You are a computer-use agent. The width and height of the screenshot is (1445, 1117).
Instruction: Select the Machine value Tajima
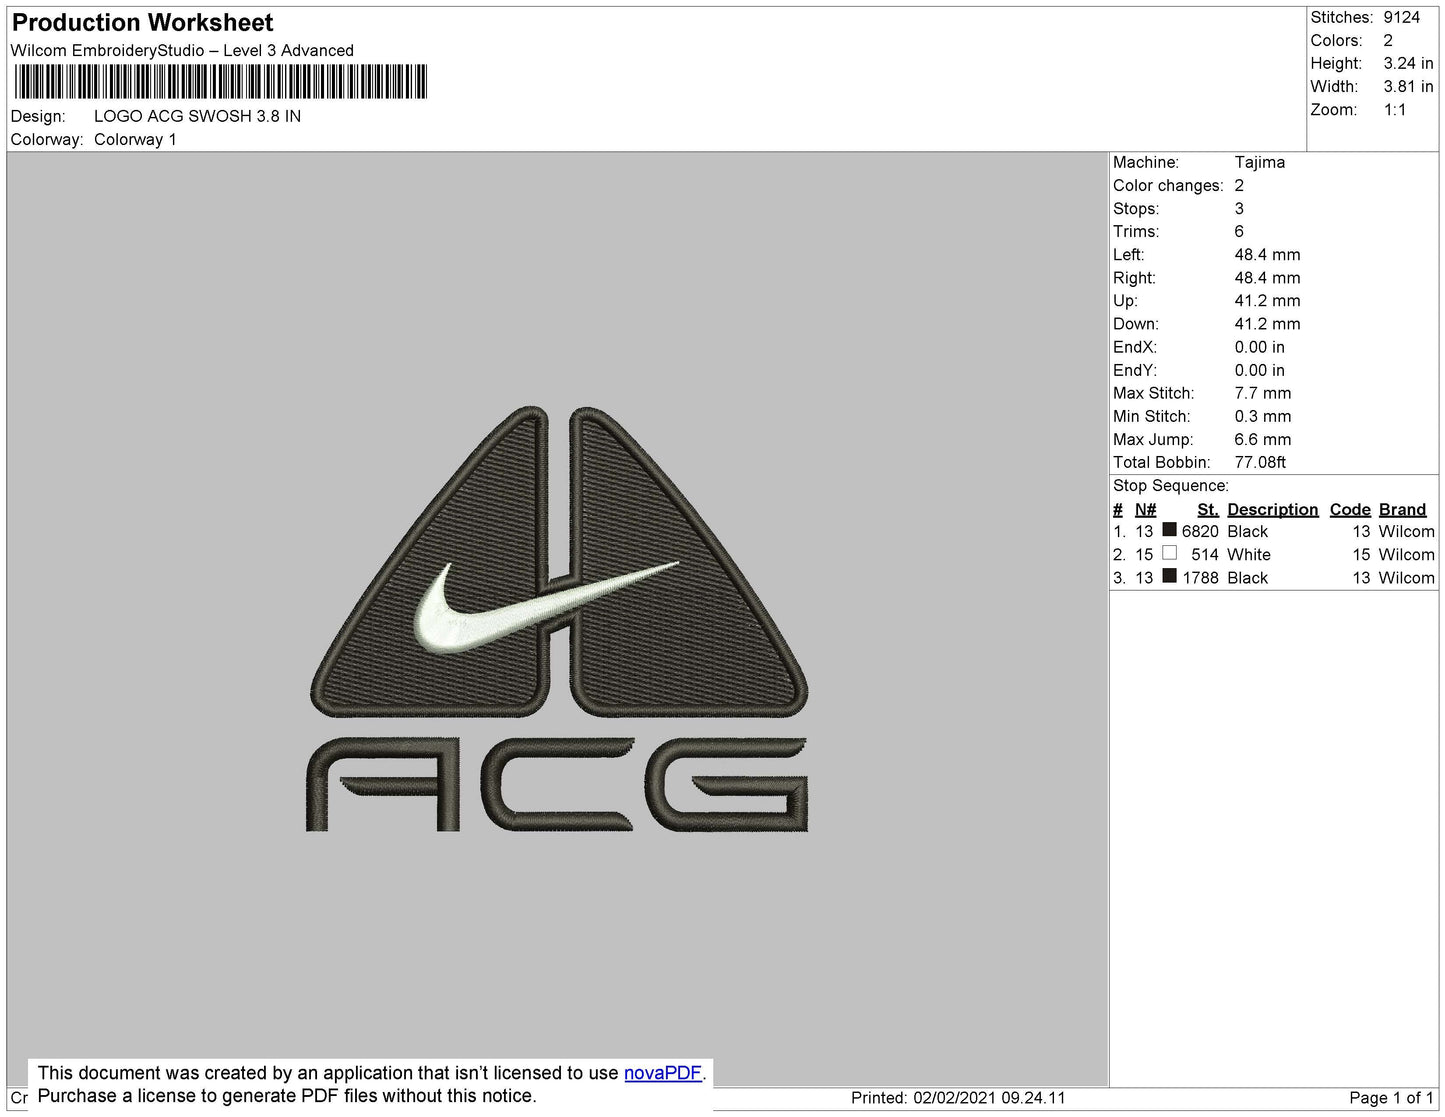(x=1259, y=162)
